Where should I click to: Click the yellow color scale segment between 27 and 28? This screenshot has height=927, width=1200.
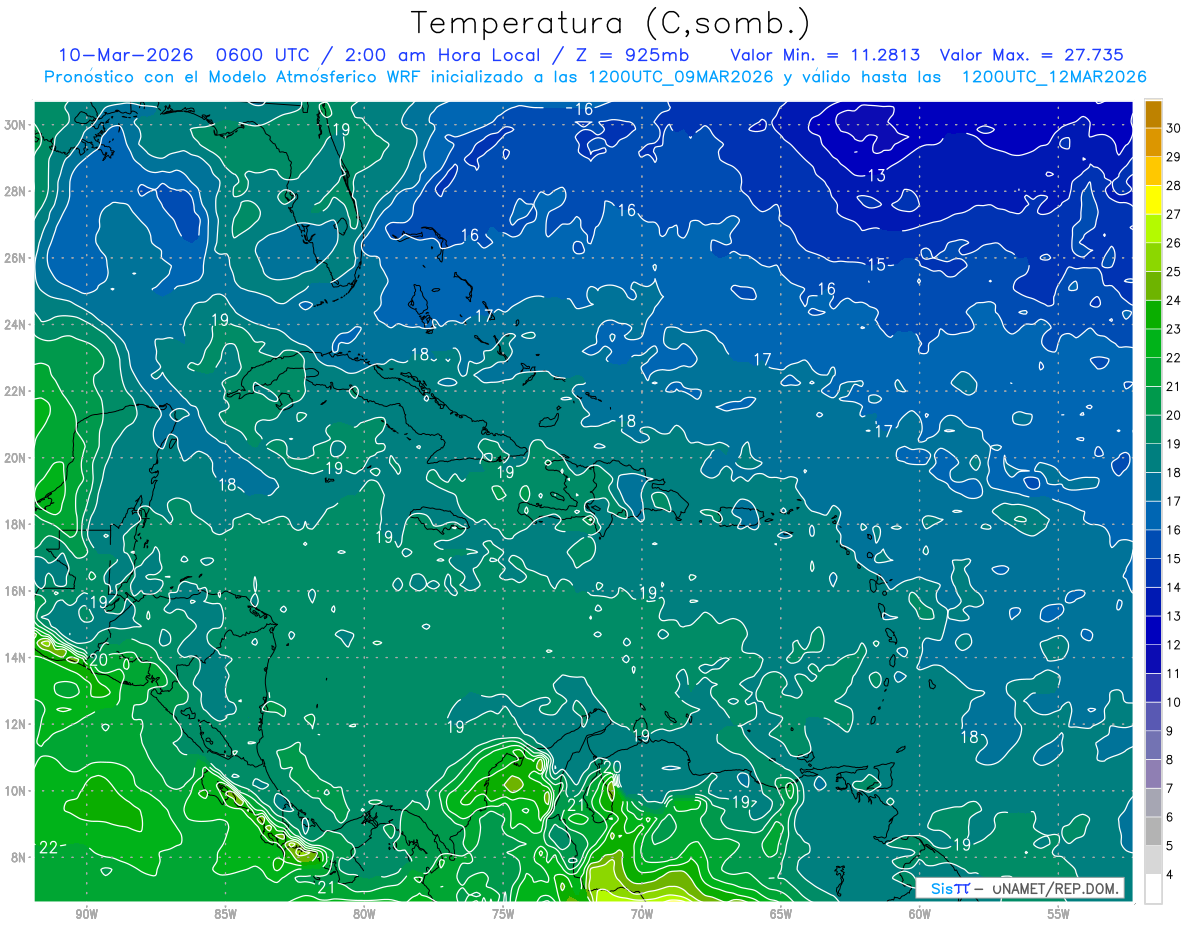click(1153, 199)
